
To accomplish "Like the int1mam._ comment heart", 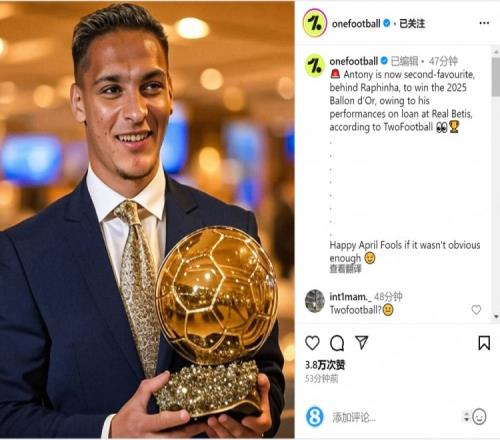I will [x=476, y=310].
